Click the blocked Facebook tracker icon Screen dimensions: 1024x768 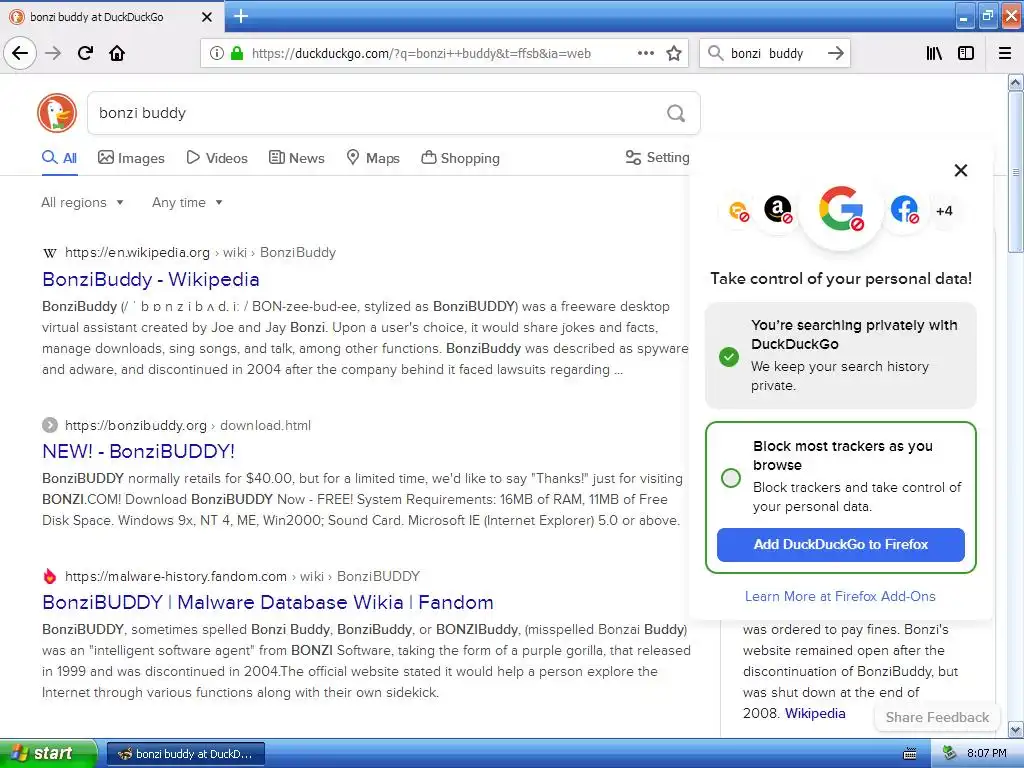(x=904, y=210)
